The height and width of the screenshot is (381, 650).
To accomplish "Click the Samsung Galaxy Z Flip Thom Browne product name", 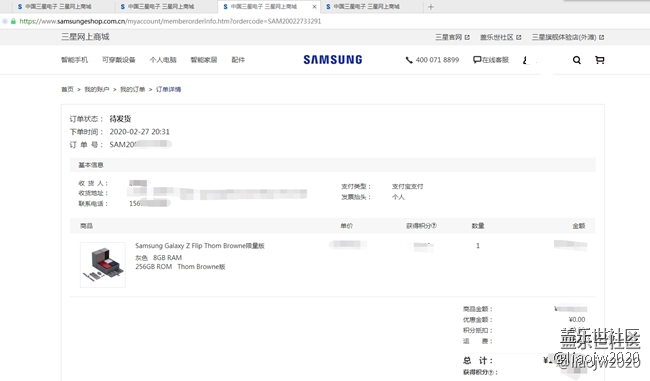I will [200, 245].
